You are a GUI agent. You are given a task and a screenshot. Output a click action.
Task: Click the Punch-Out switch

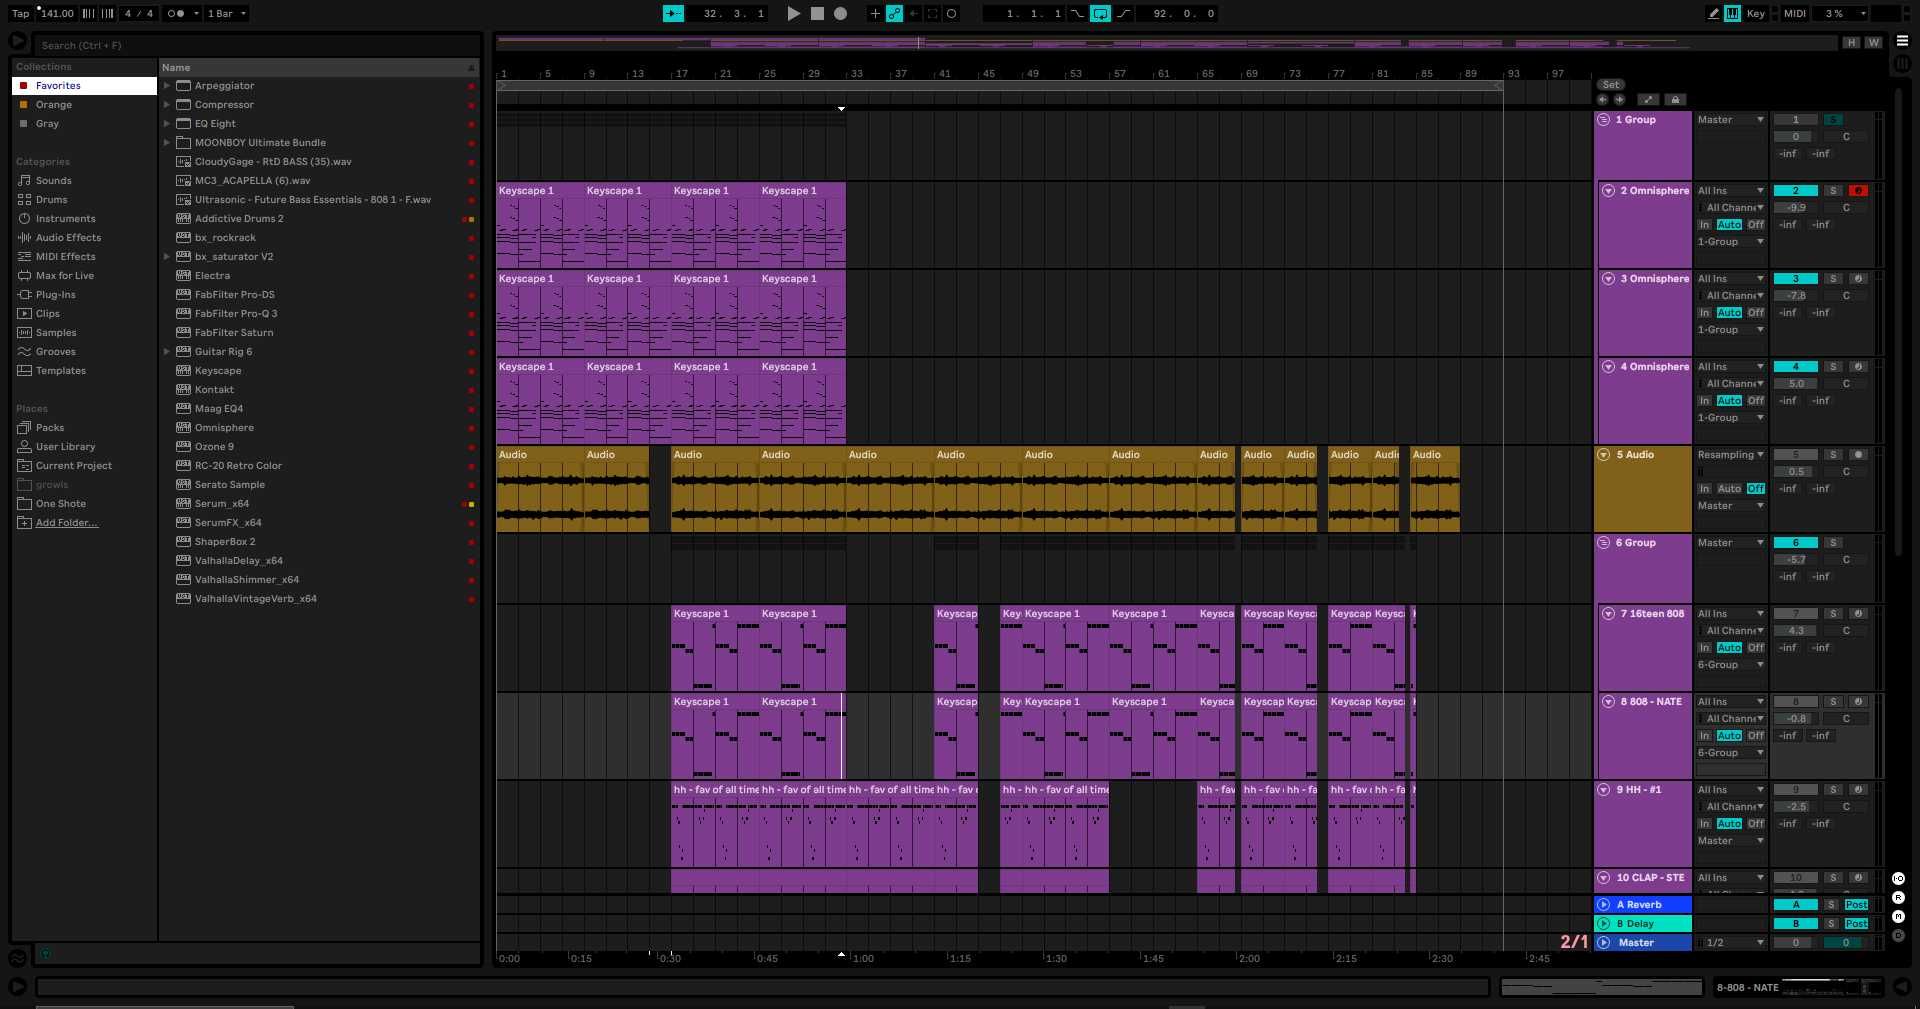click(x=1124, y=14)
